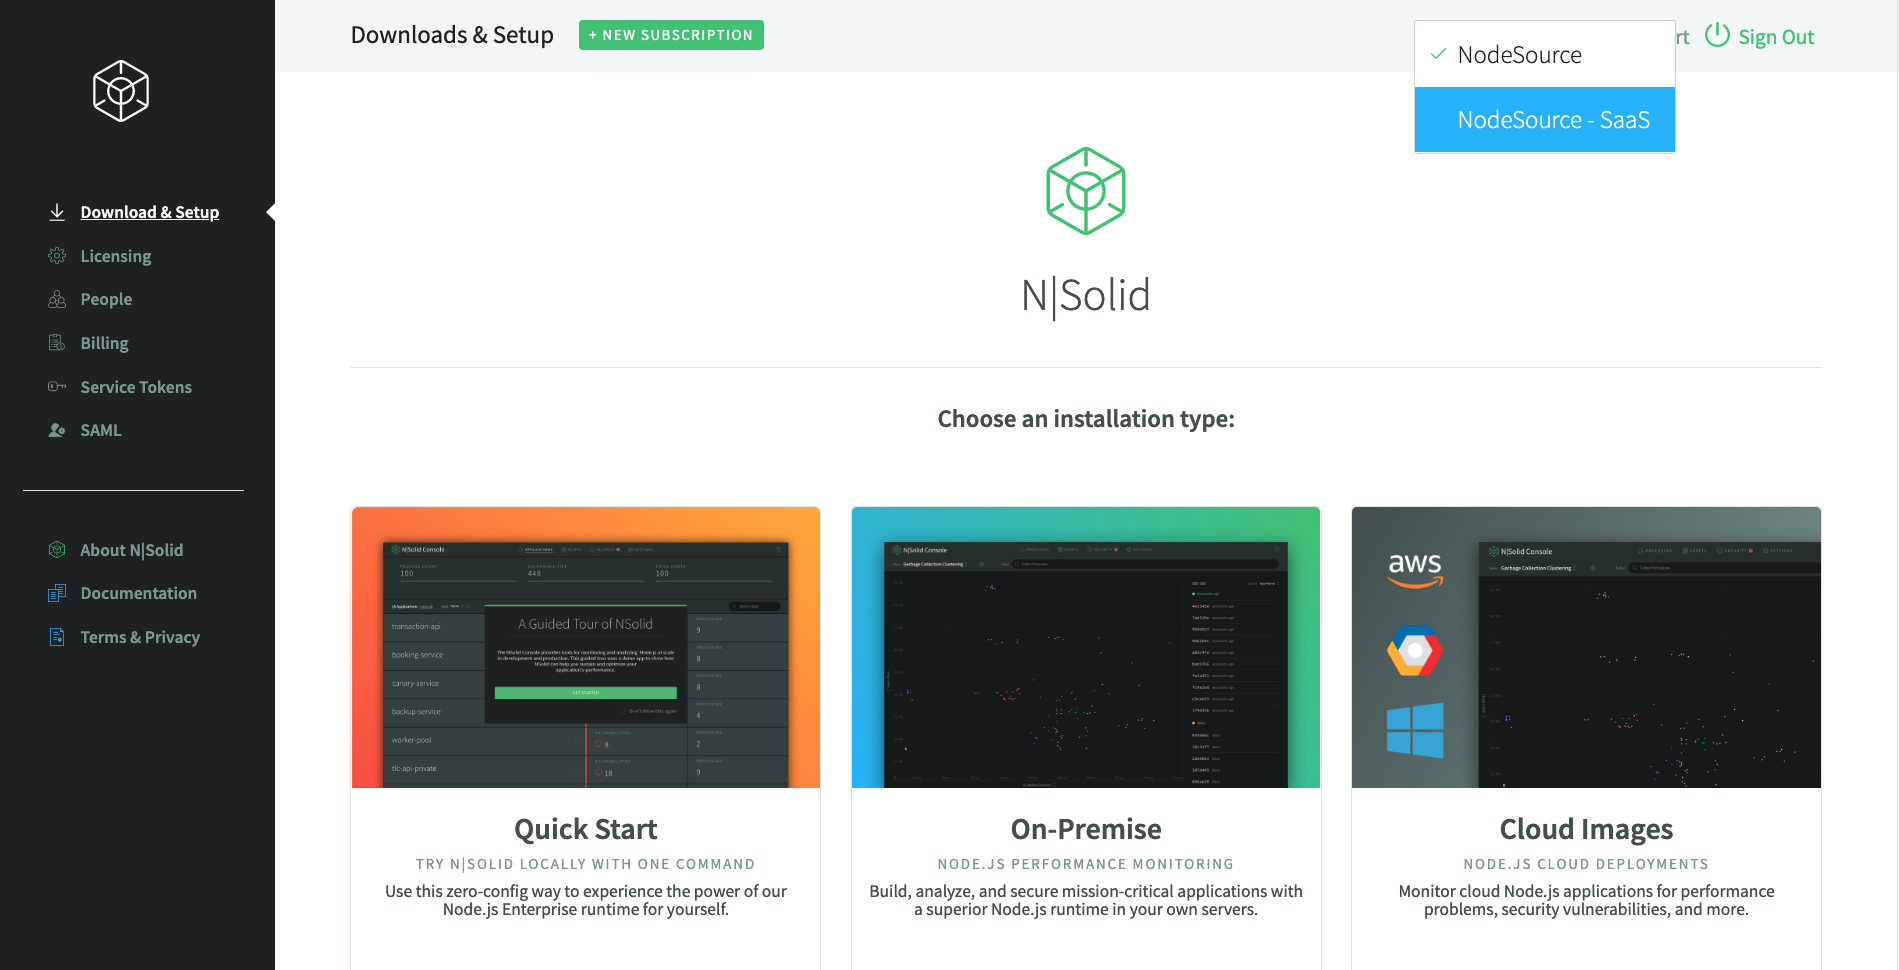The width and height of the screenshot is (1899, 970).
Task: Click the gear icon beside Licensing
Action: 57,256
